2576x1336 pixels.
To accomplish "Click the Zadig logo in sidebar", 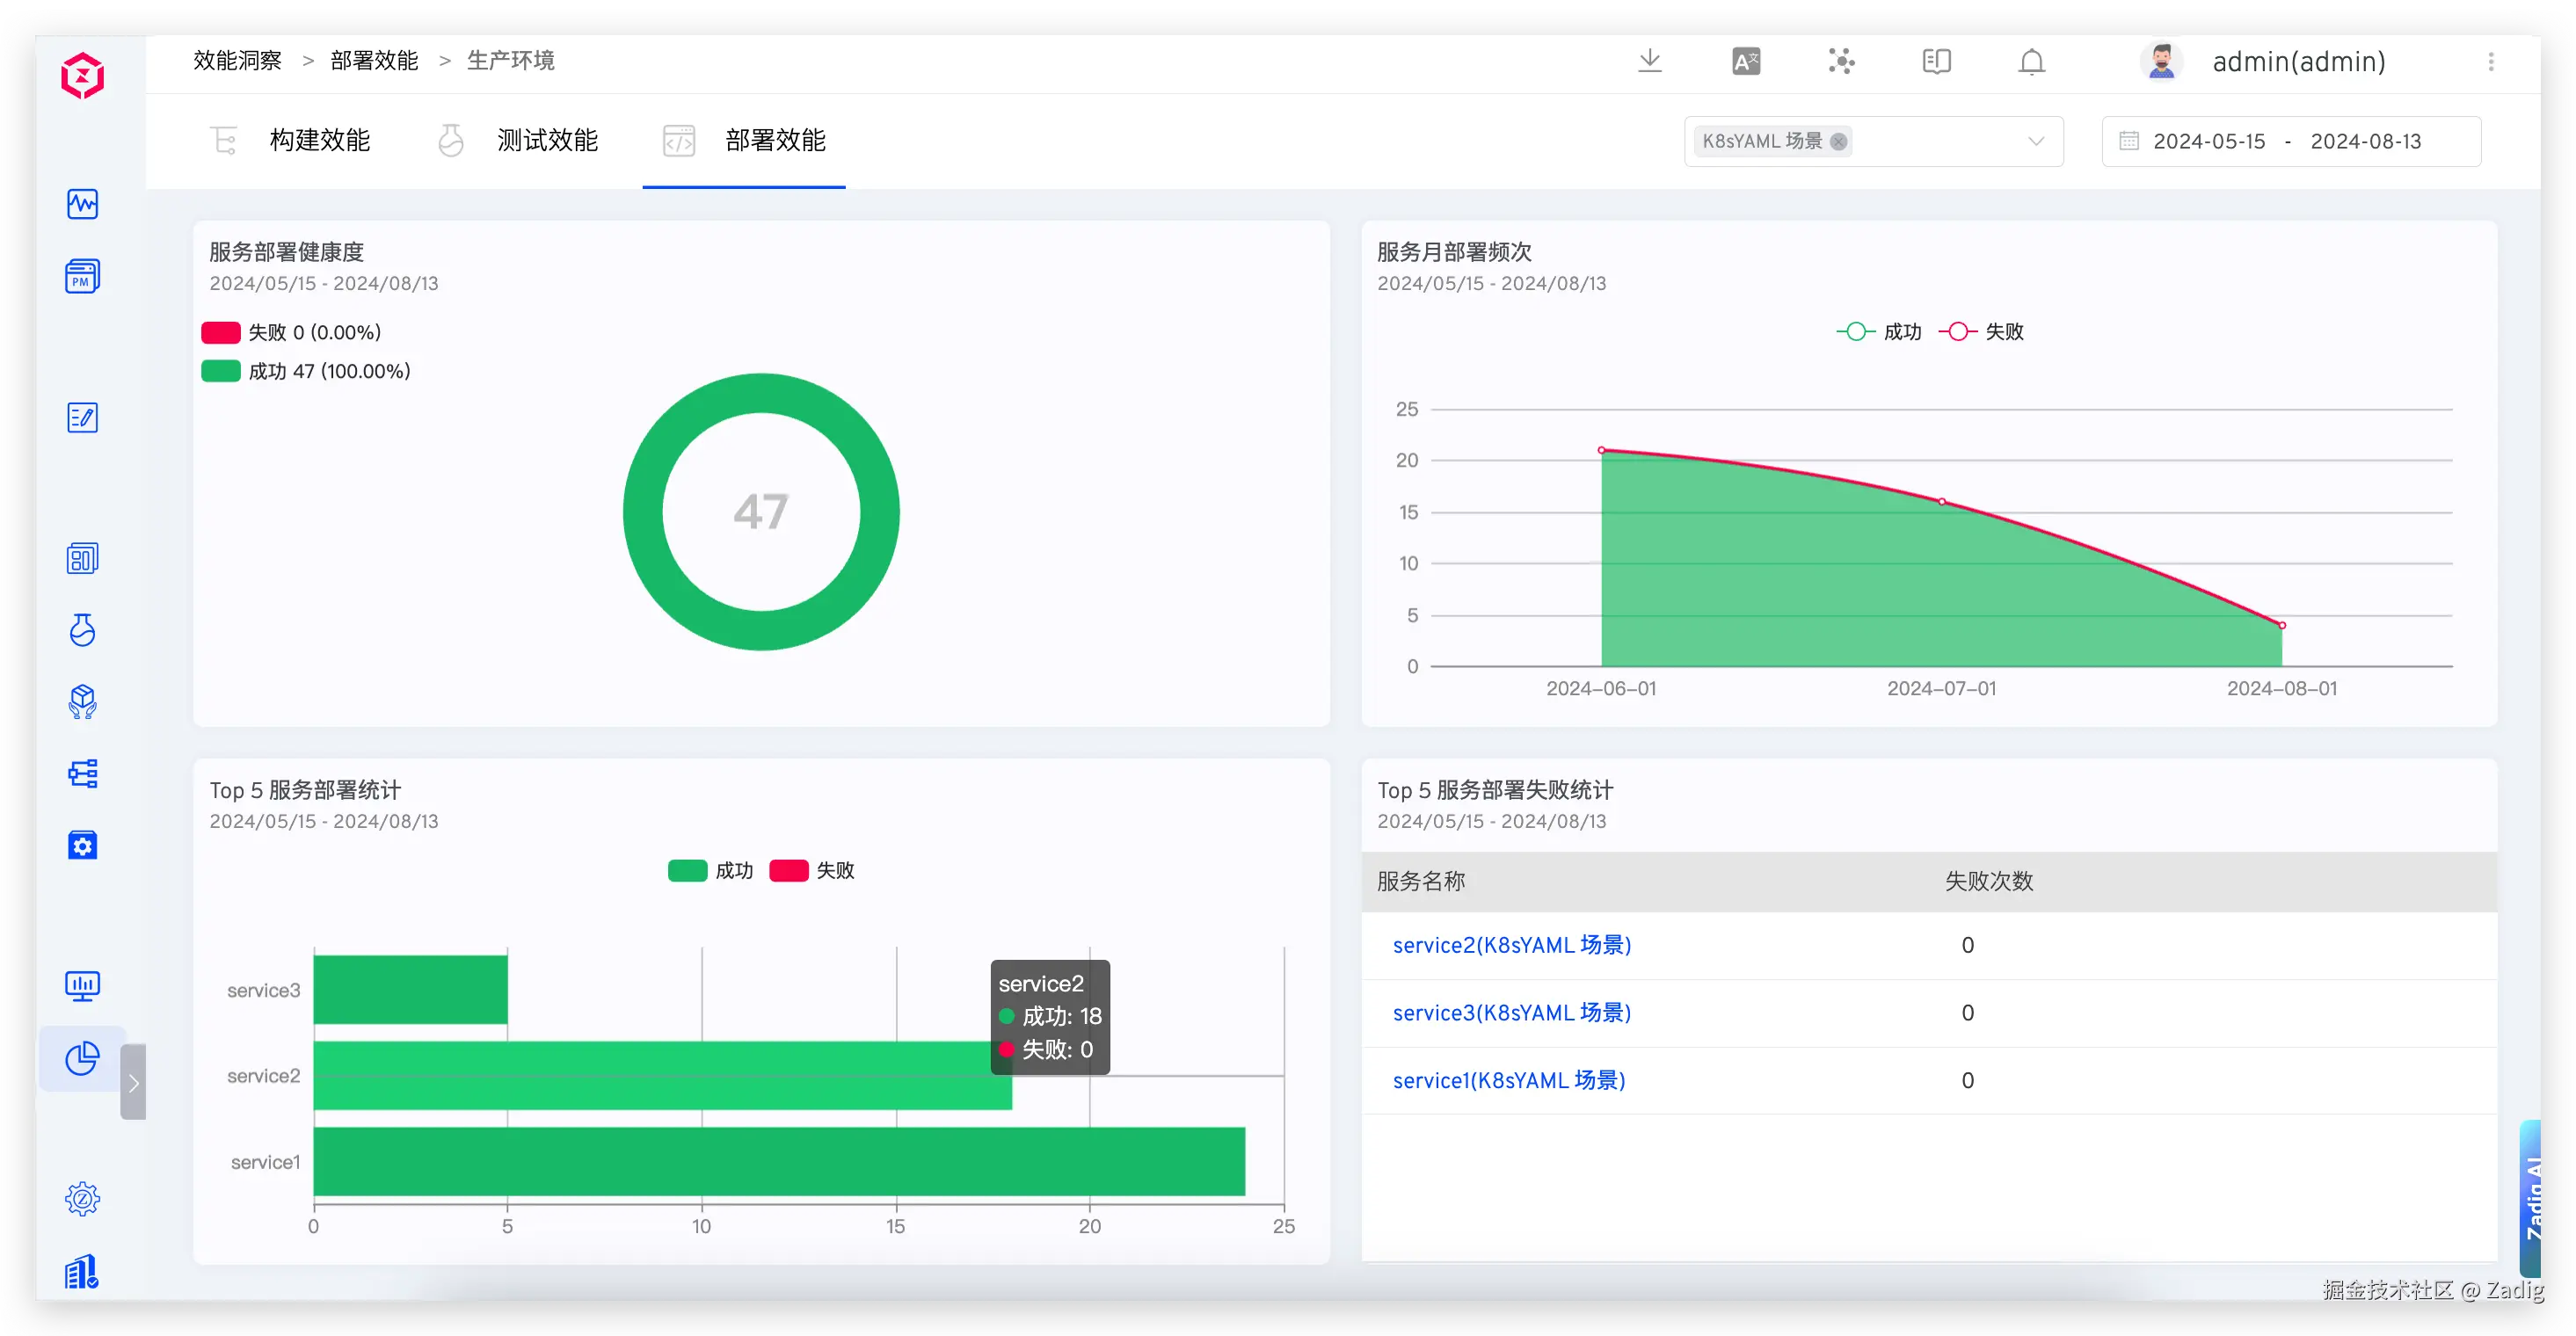I will coord(82,76).
